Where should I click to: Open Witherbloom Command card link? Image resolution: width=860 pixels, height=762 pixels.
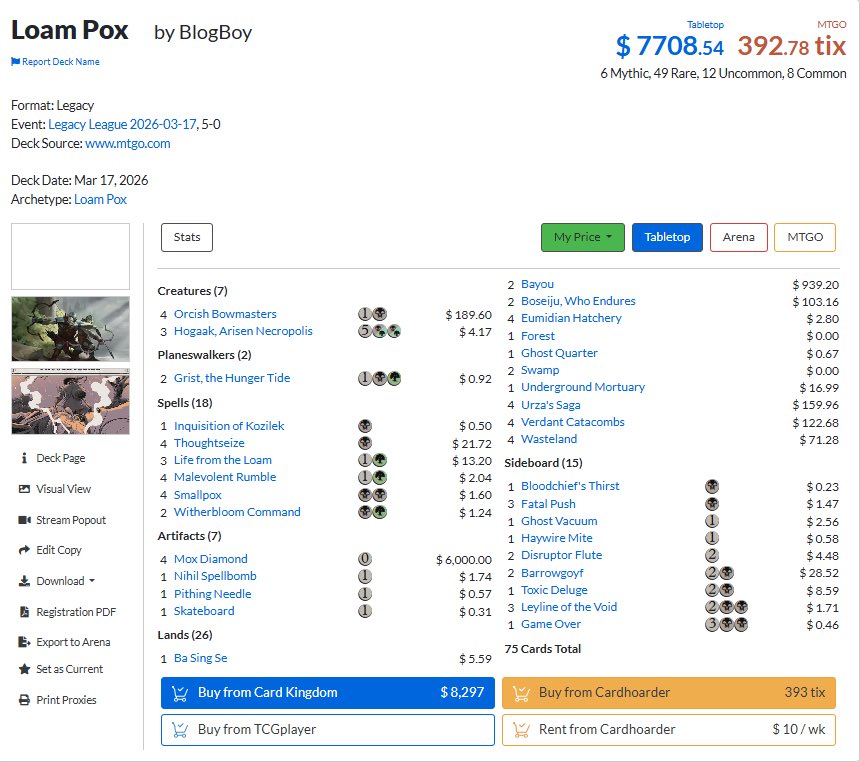[237, 512]
